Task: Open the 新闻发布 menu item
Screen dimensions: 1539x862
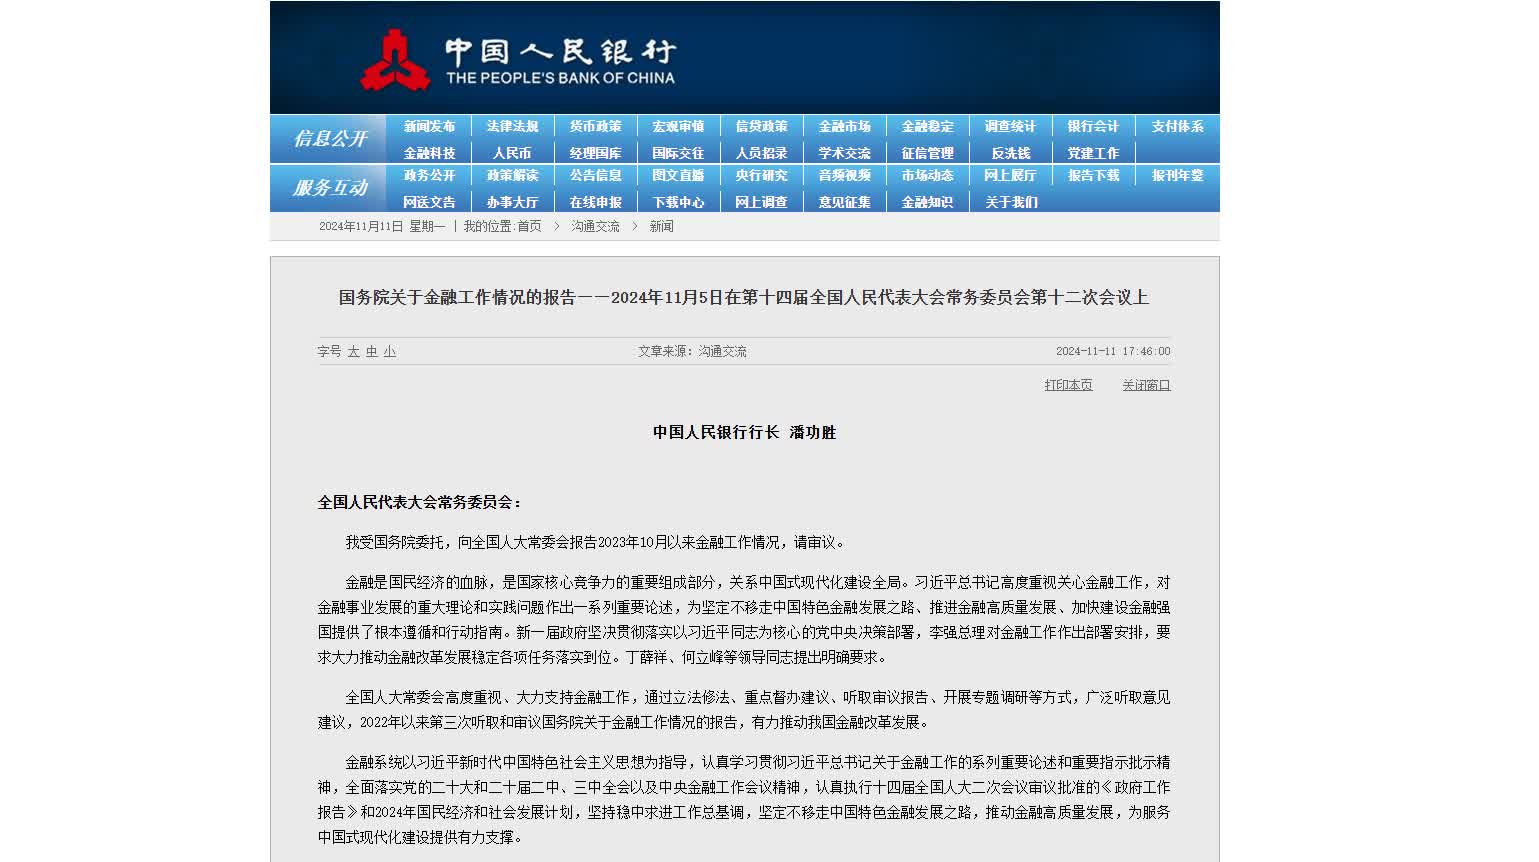Action: (x=429, y=127)
